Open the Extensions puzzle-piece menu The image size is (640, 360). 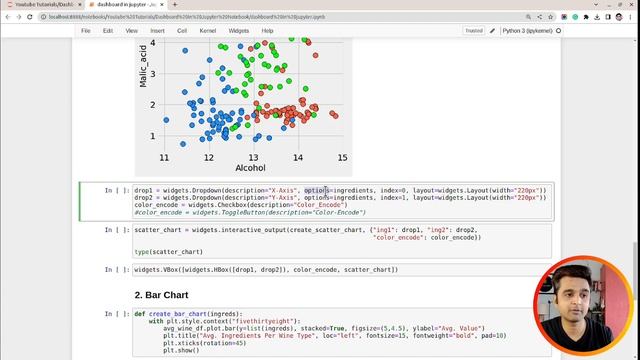click(x=586, y=17)
